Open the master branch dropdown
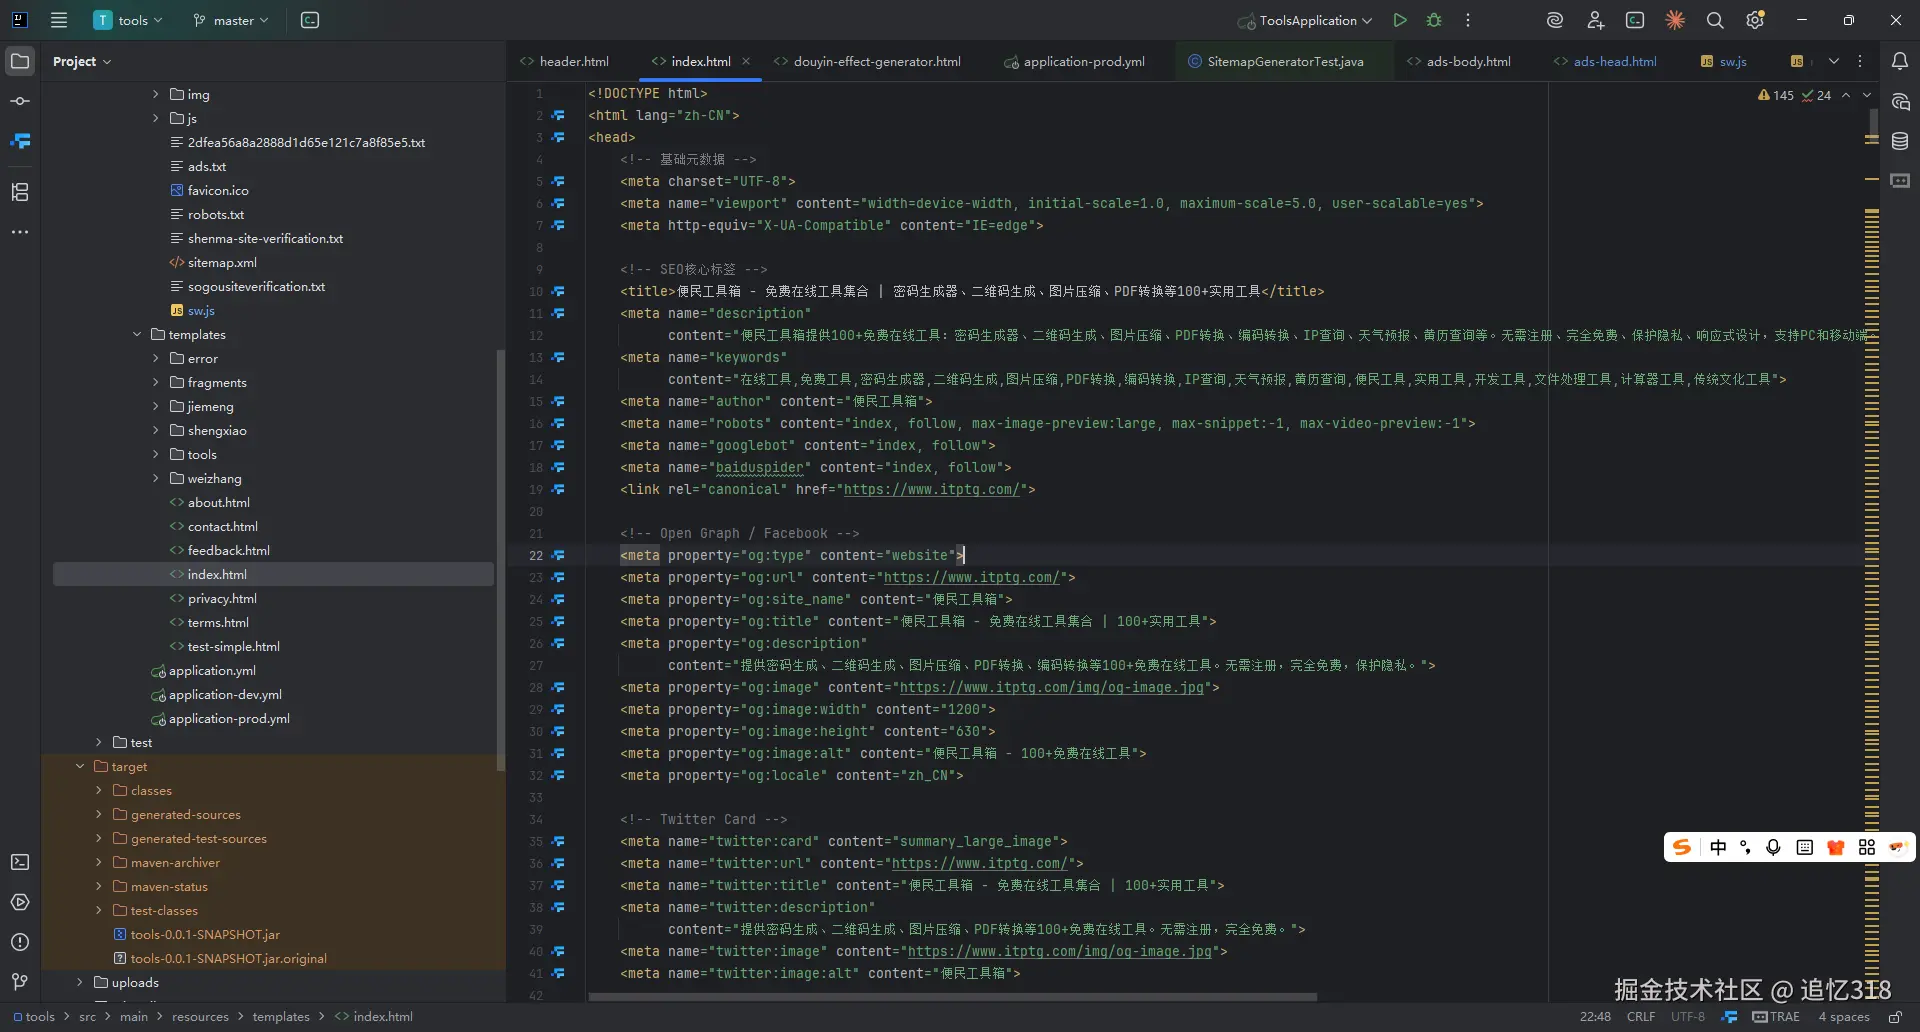1920x1032 pixels. [231, 20]
